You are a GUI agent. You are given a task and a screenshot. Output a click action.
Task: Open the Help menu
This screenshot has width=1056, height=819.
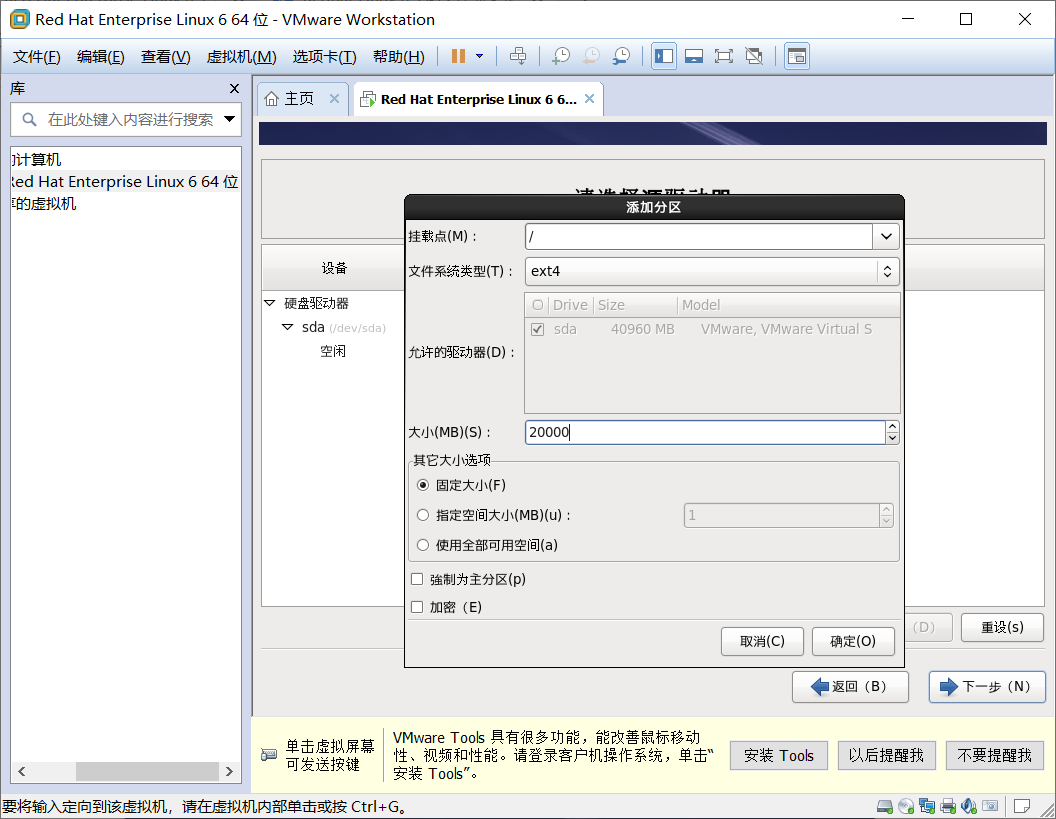coord(398,57)
